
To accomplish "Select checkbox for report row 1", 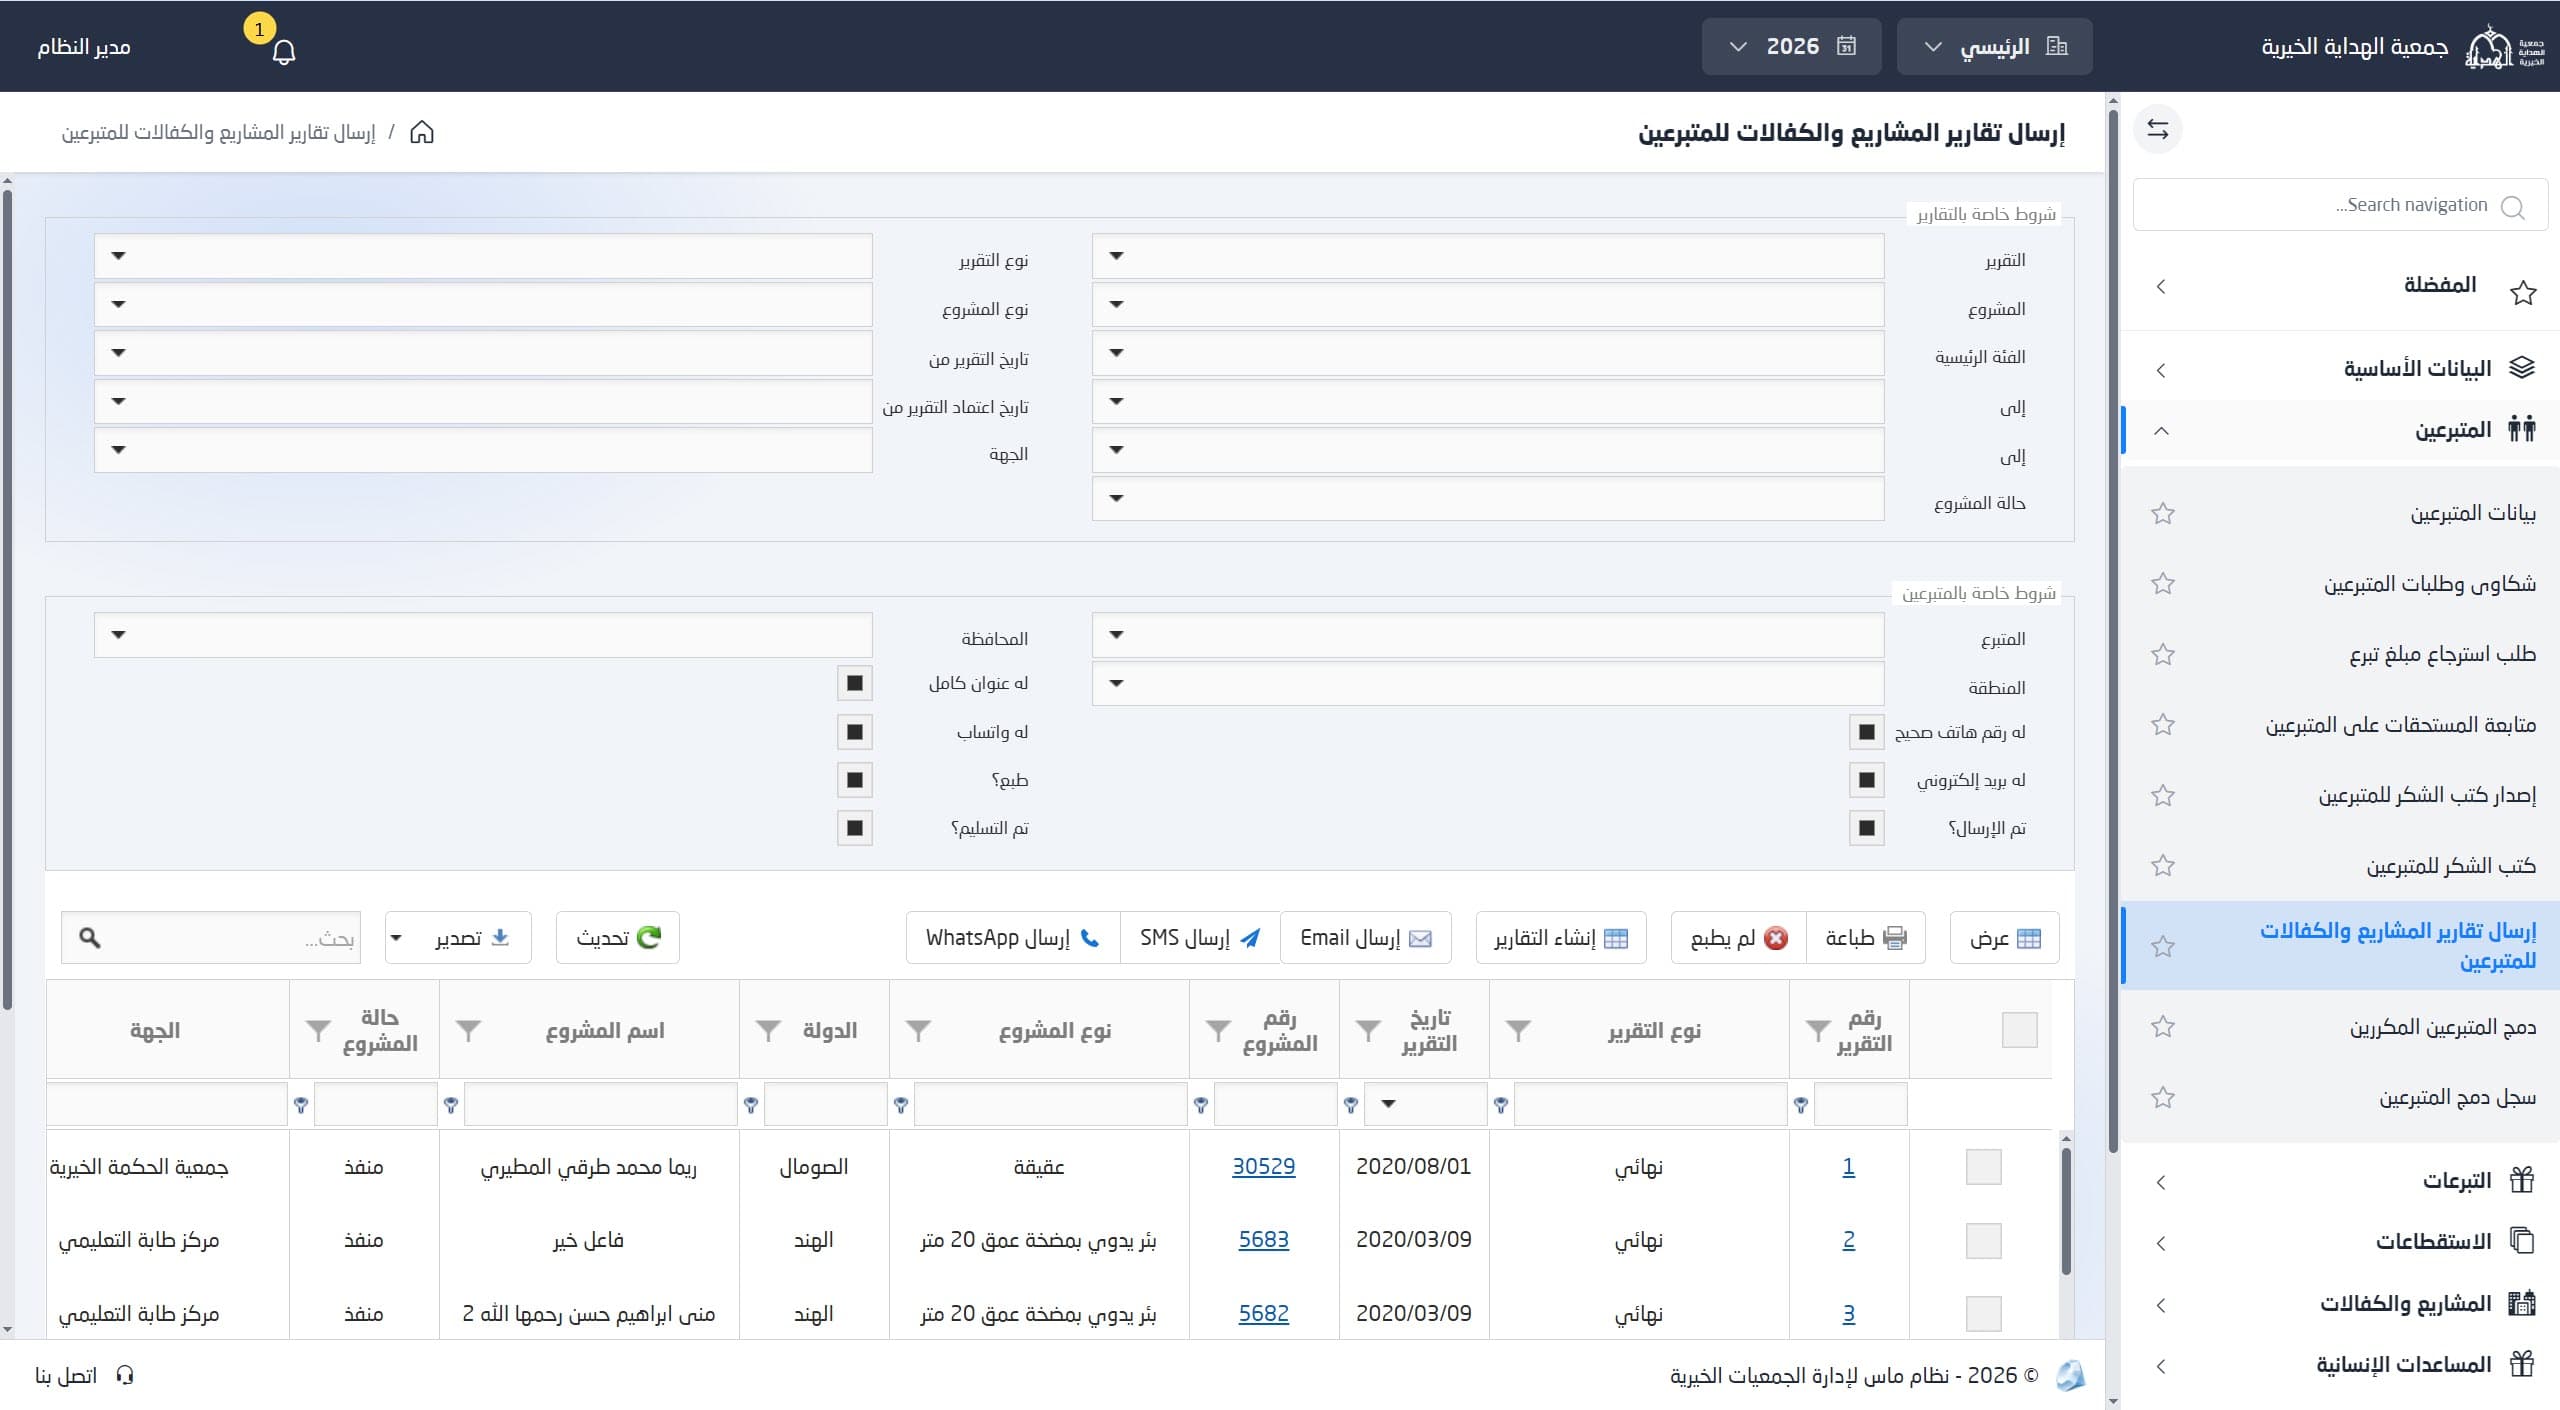I will click(1983, 1167).
